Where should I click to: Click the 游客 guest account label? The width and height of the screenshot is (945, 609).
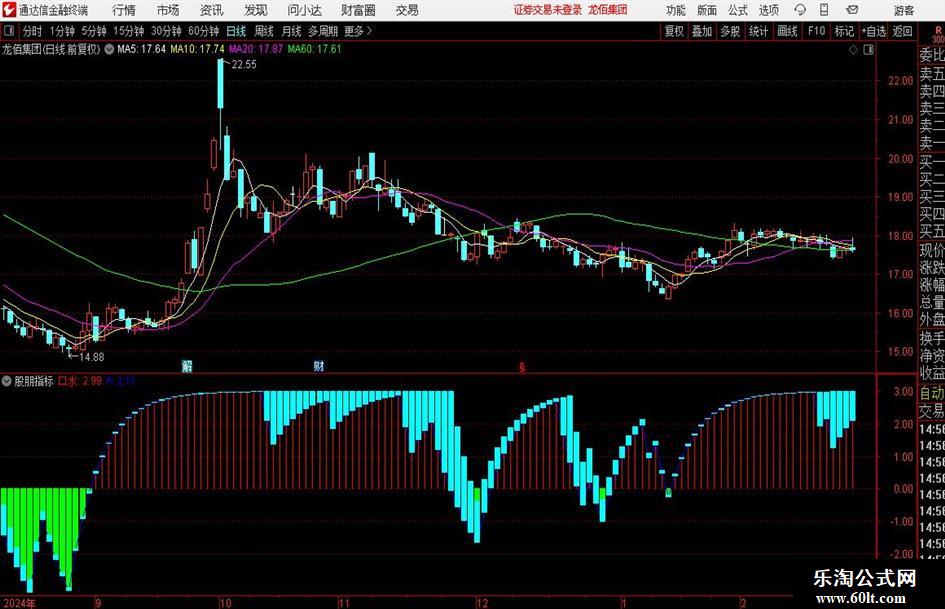click(903, 10)
